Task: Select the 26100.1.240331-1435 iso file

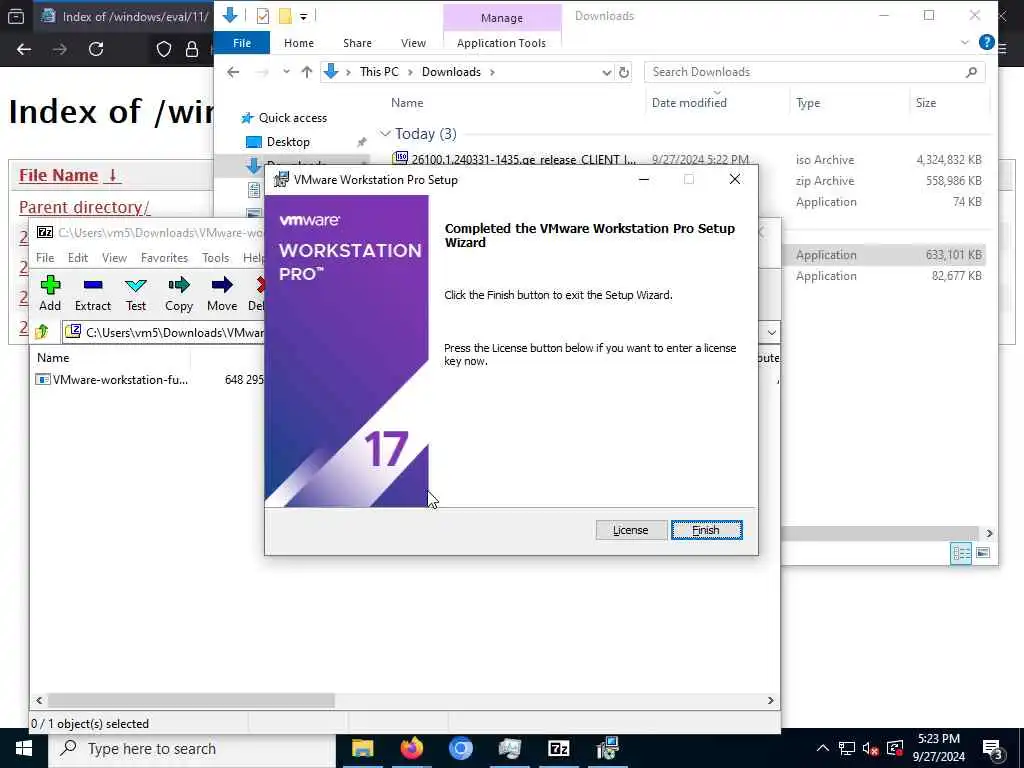Action: click(x=516, y=159)
